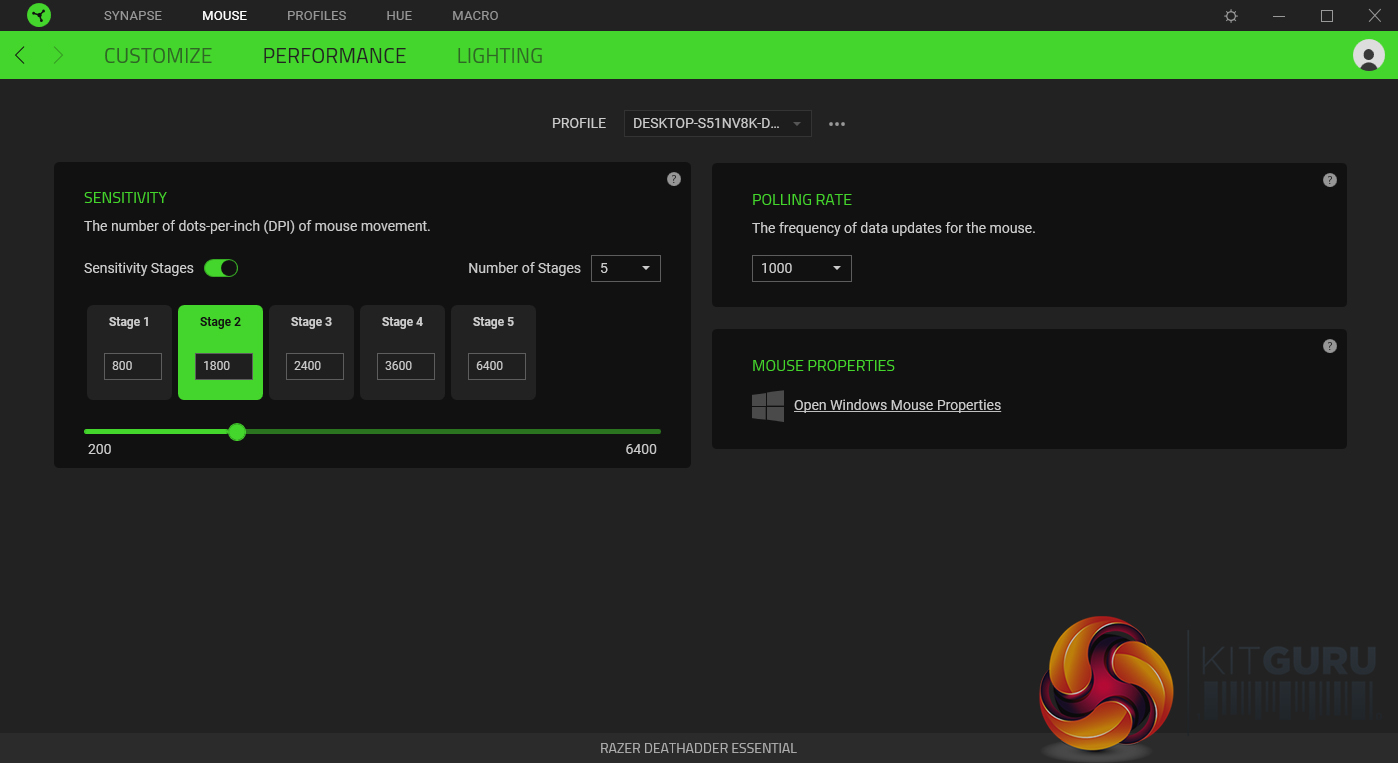
Task: Click the Mouse Properties heading
Action: 823,366
